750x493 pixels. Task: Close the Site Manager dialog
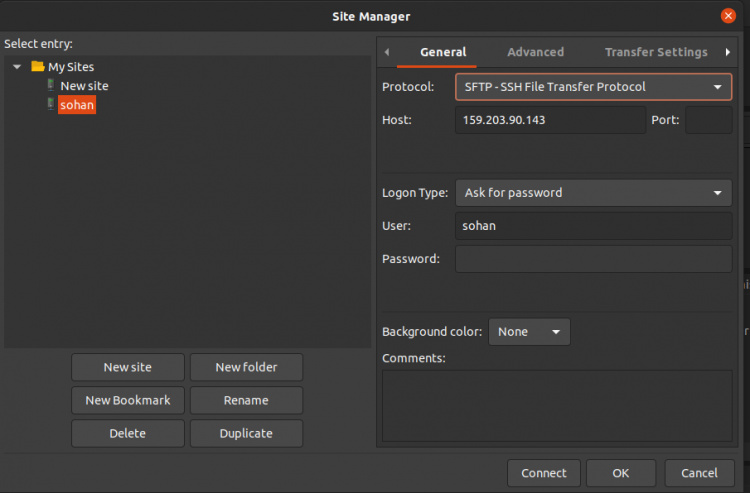728,16
